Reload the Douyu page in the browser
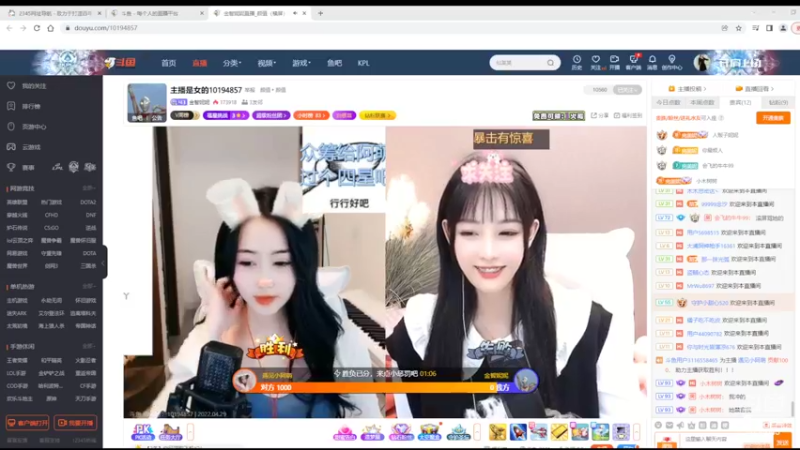The width and height of the screenshot is (800, 450). point(37,28)
